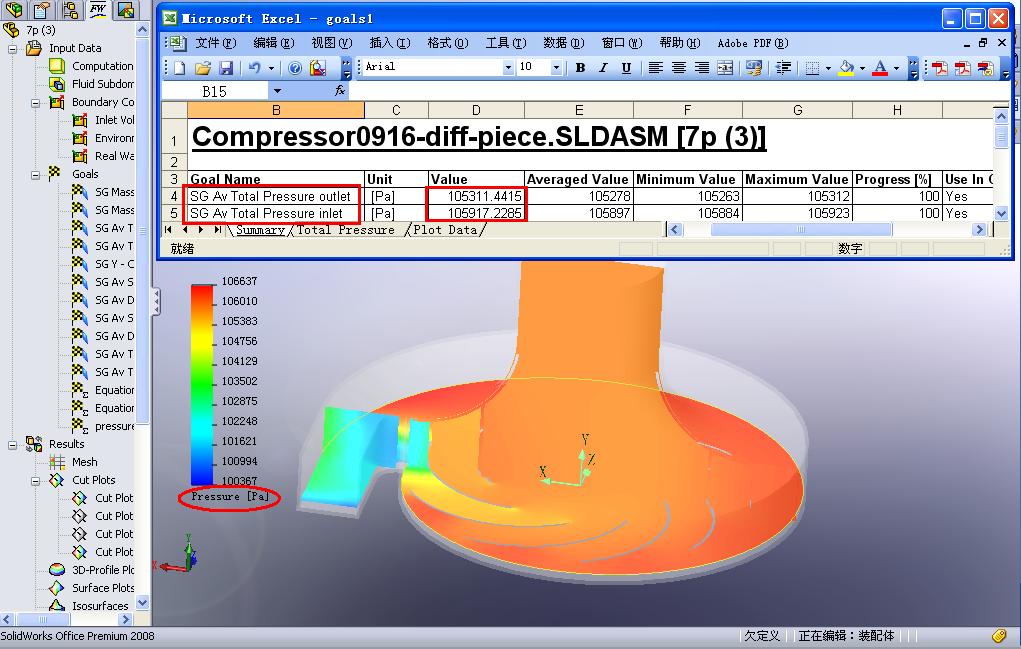The height and width of the screenshot is (649, 1021).
Task: Click the Borders icon in Excel toolbar
Action: [x=812, y=68]
